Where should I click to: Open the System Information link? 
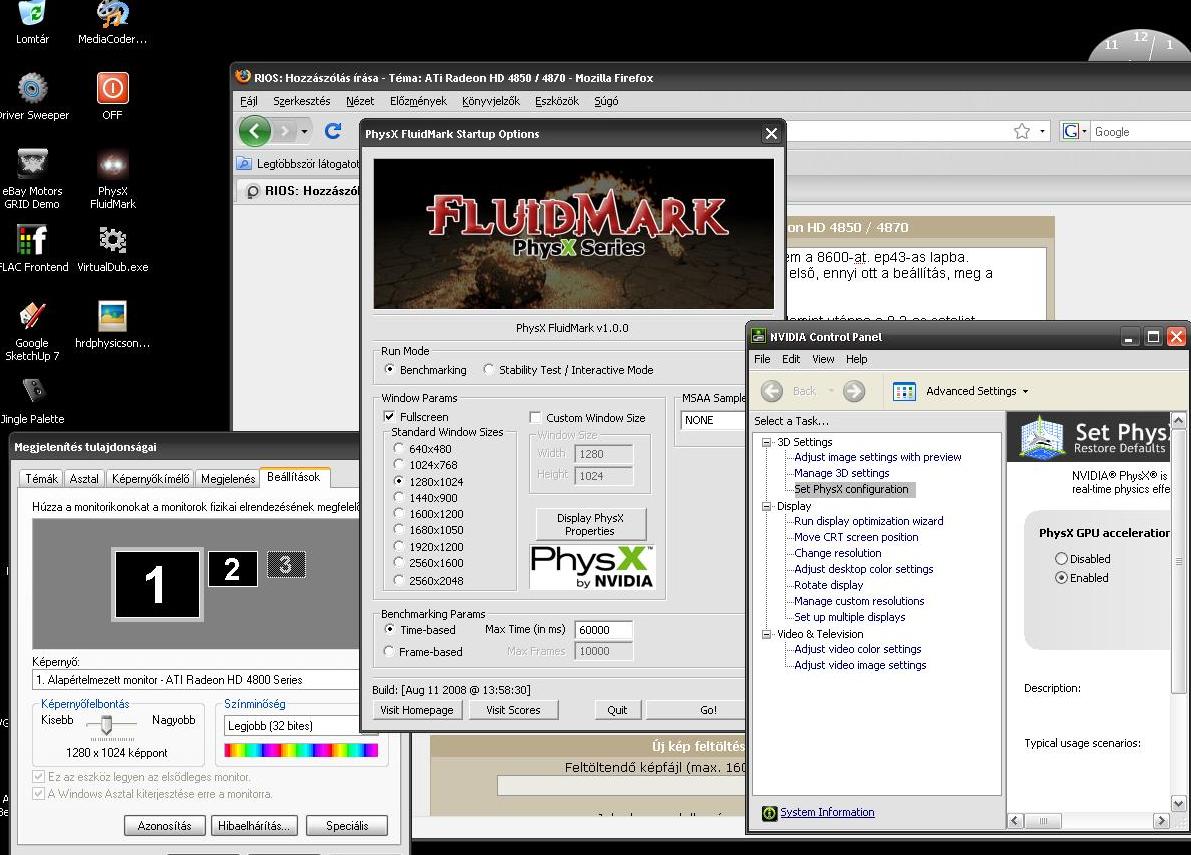coord(827,812)
